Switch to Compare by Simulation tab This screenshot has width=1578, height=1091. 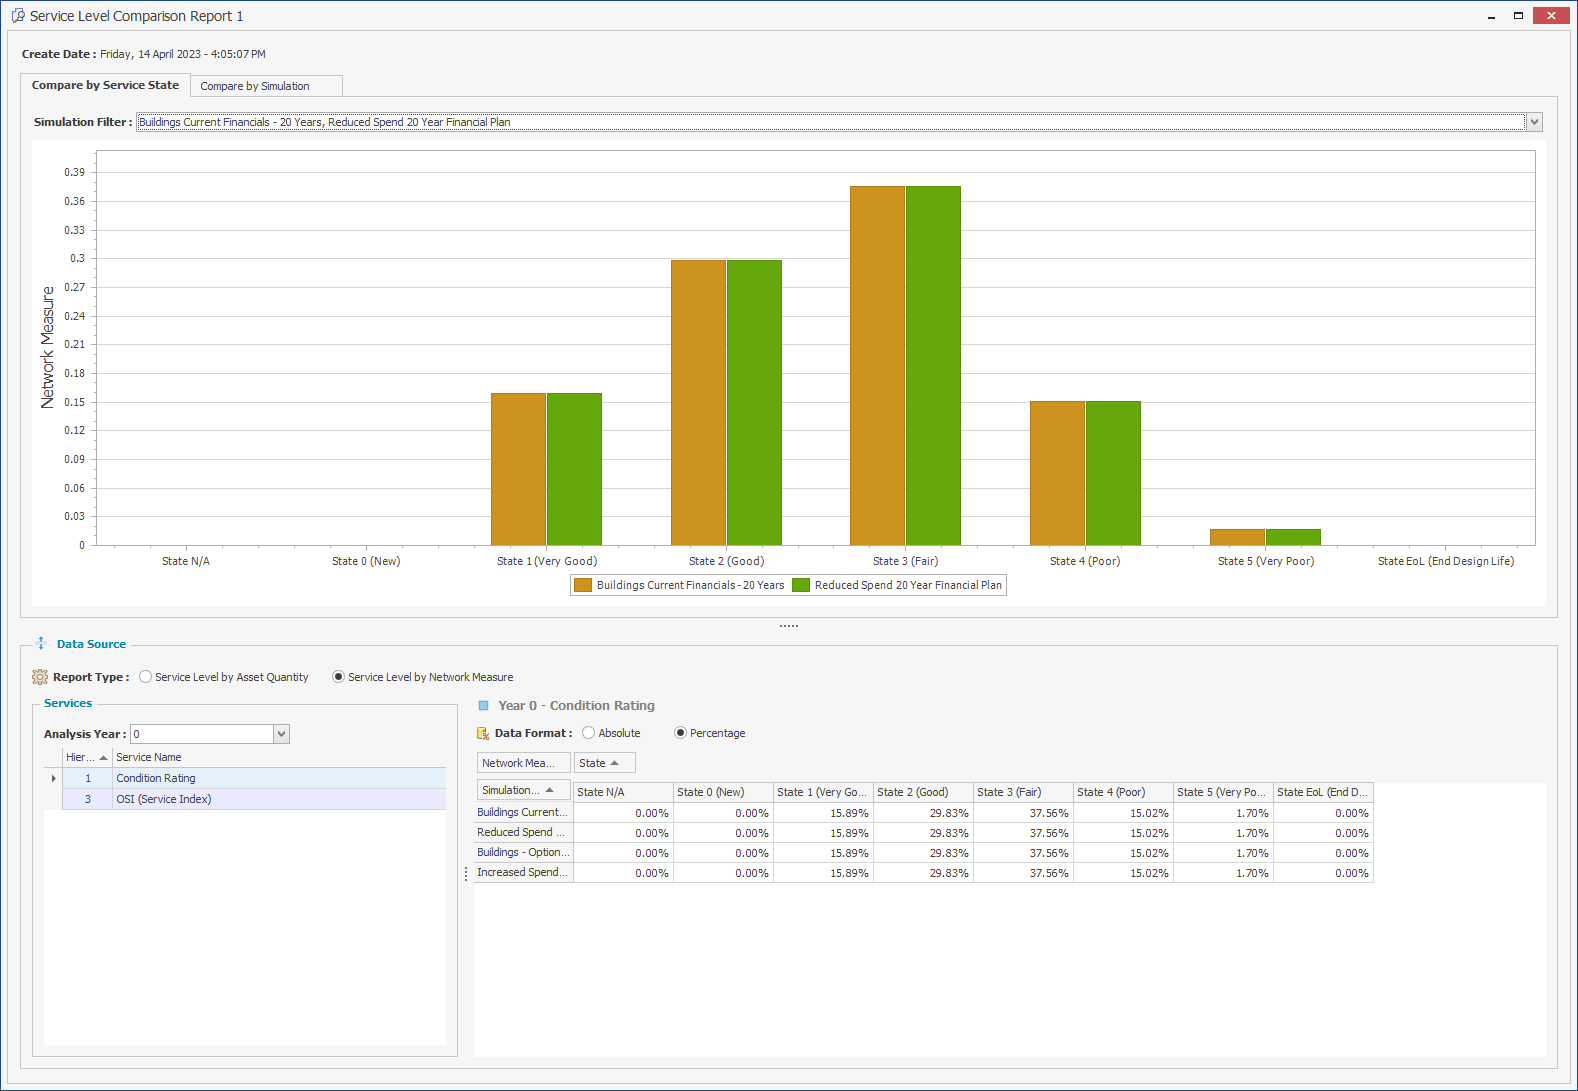point(255,86)
